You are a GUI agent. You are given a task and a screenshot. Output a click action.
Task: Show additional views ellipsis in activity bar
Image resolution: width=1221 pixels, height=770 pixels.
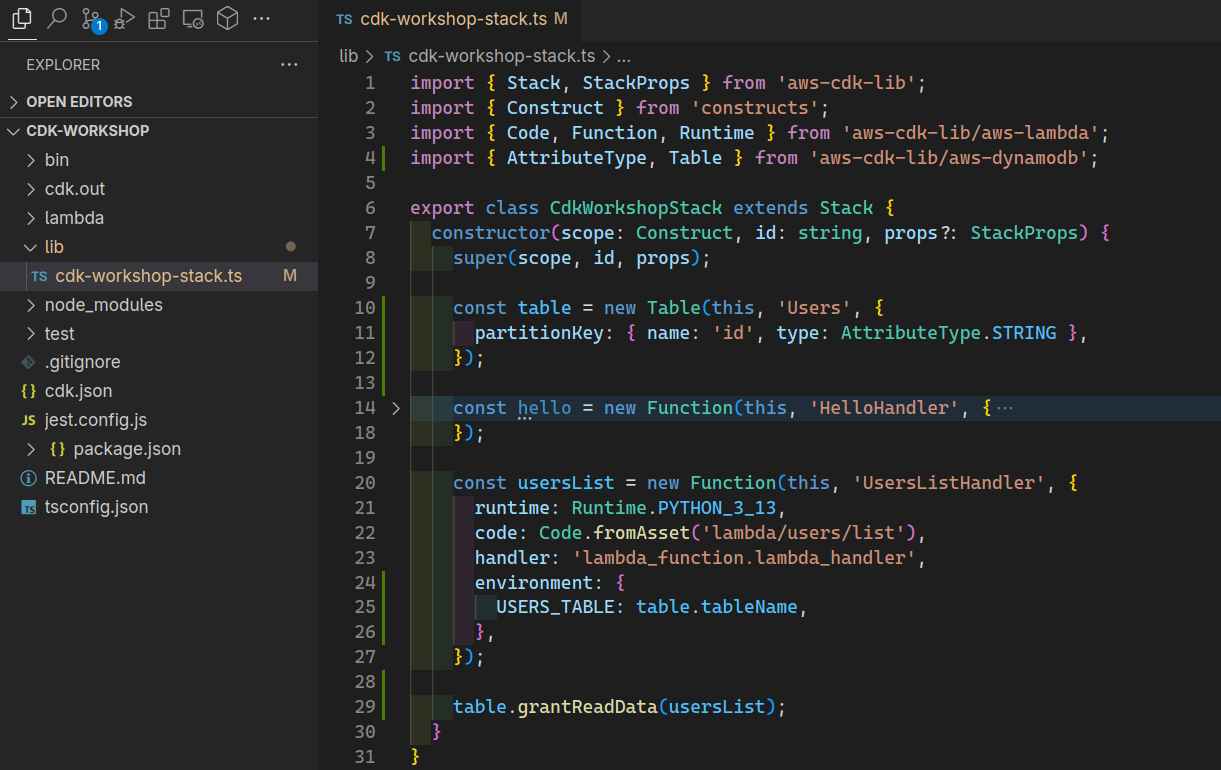261,18
